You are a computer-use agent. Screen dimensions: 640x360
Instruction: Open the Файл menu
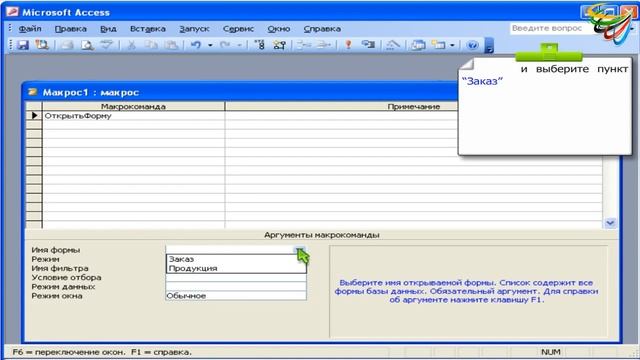pos(30,29)
